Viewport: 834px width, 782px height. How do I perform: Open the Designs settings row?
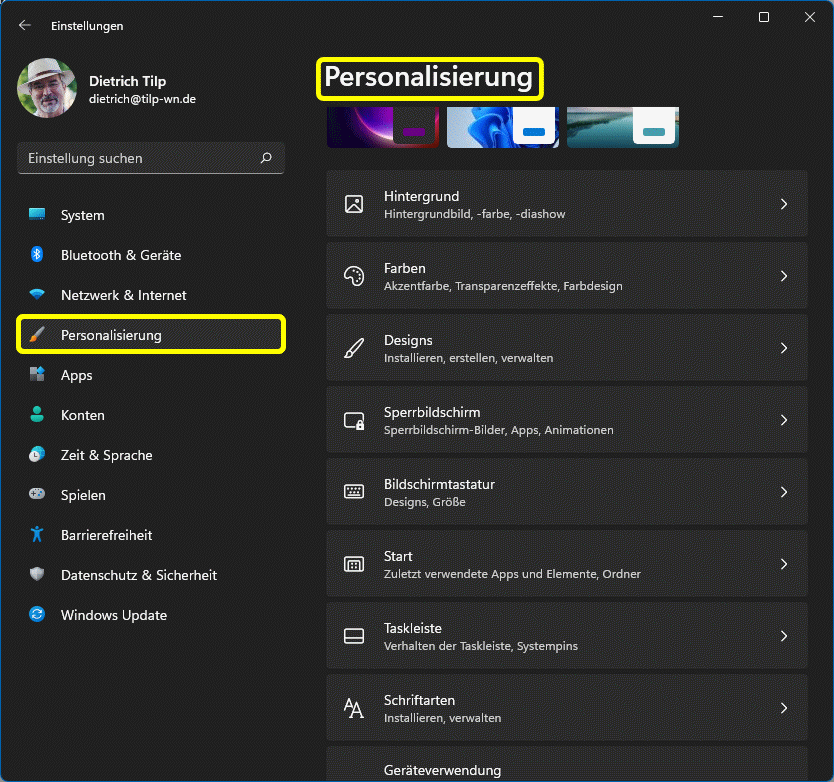pyautogui.click(x=566, y=349)
